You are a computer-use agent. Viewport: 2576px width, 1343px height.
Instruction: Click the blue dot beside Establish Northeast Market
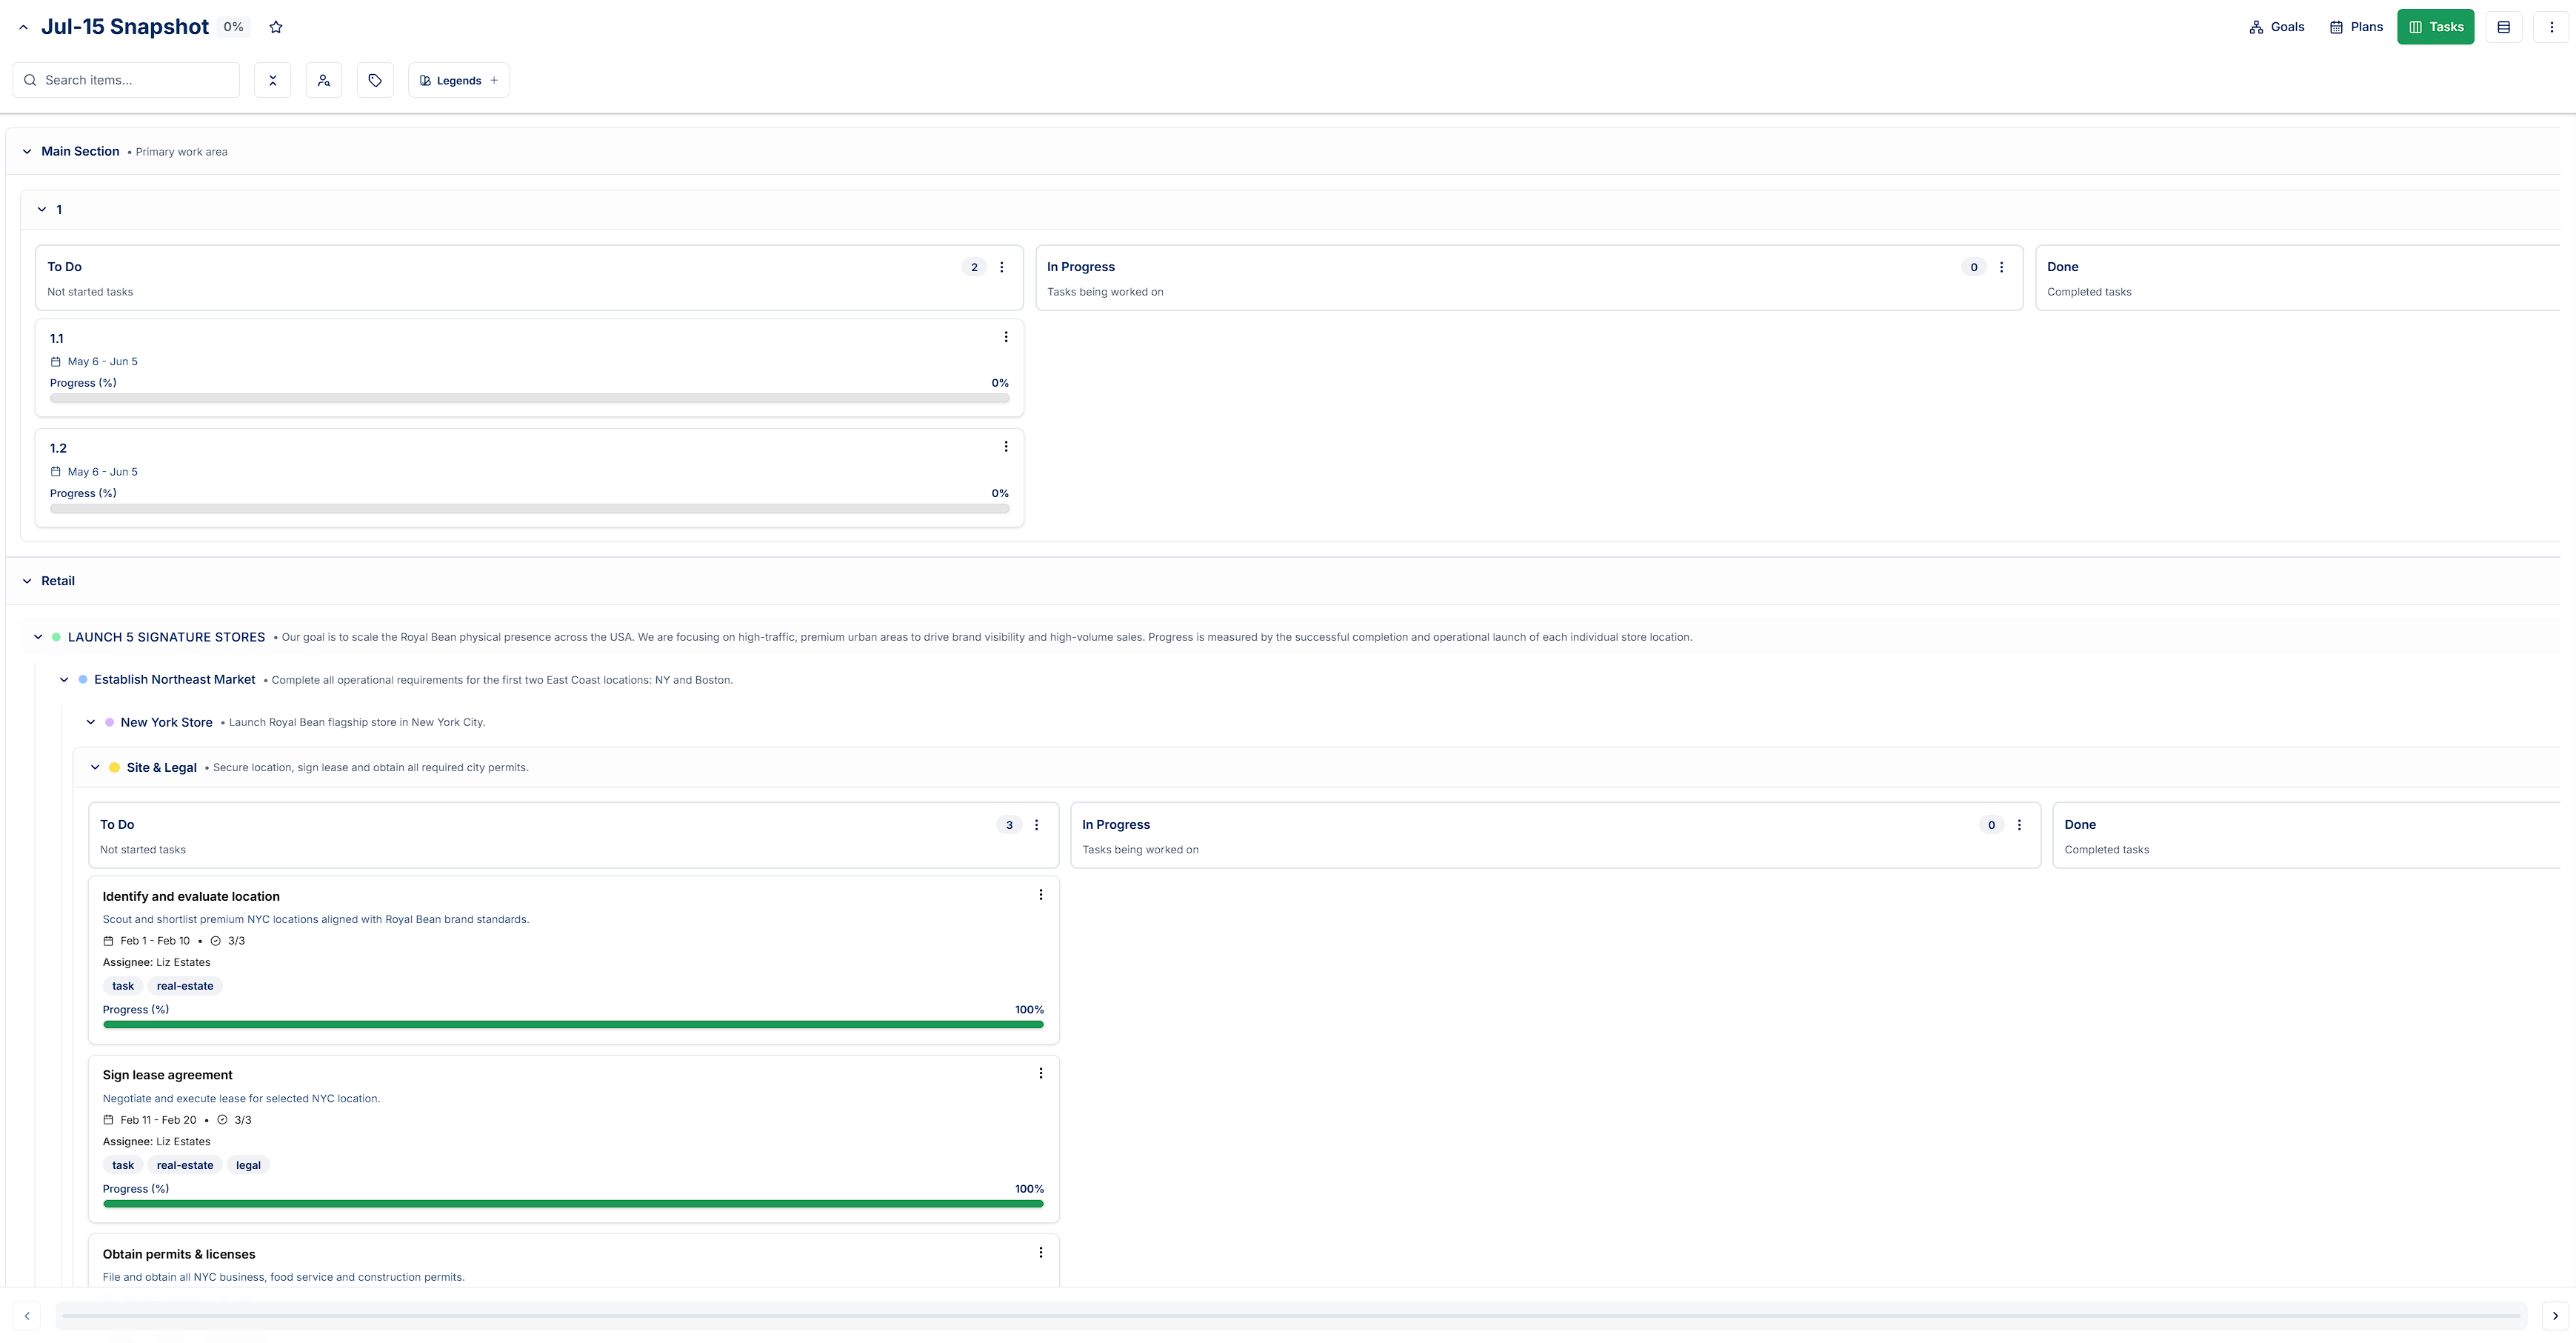[83, 680]
